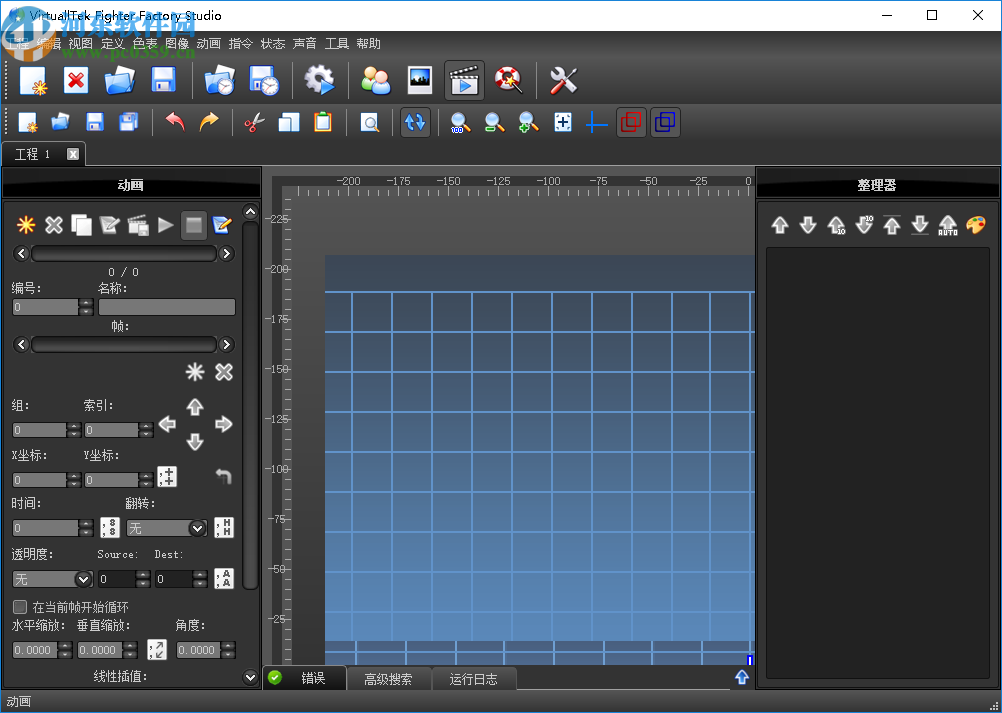1002x713 pixels.
Task: Open the 透明度 transparency dropdown
Action: 52,579
